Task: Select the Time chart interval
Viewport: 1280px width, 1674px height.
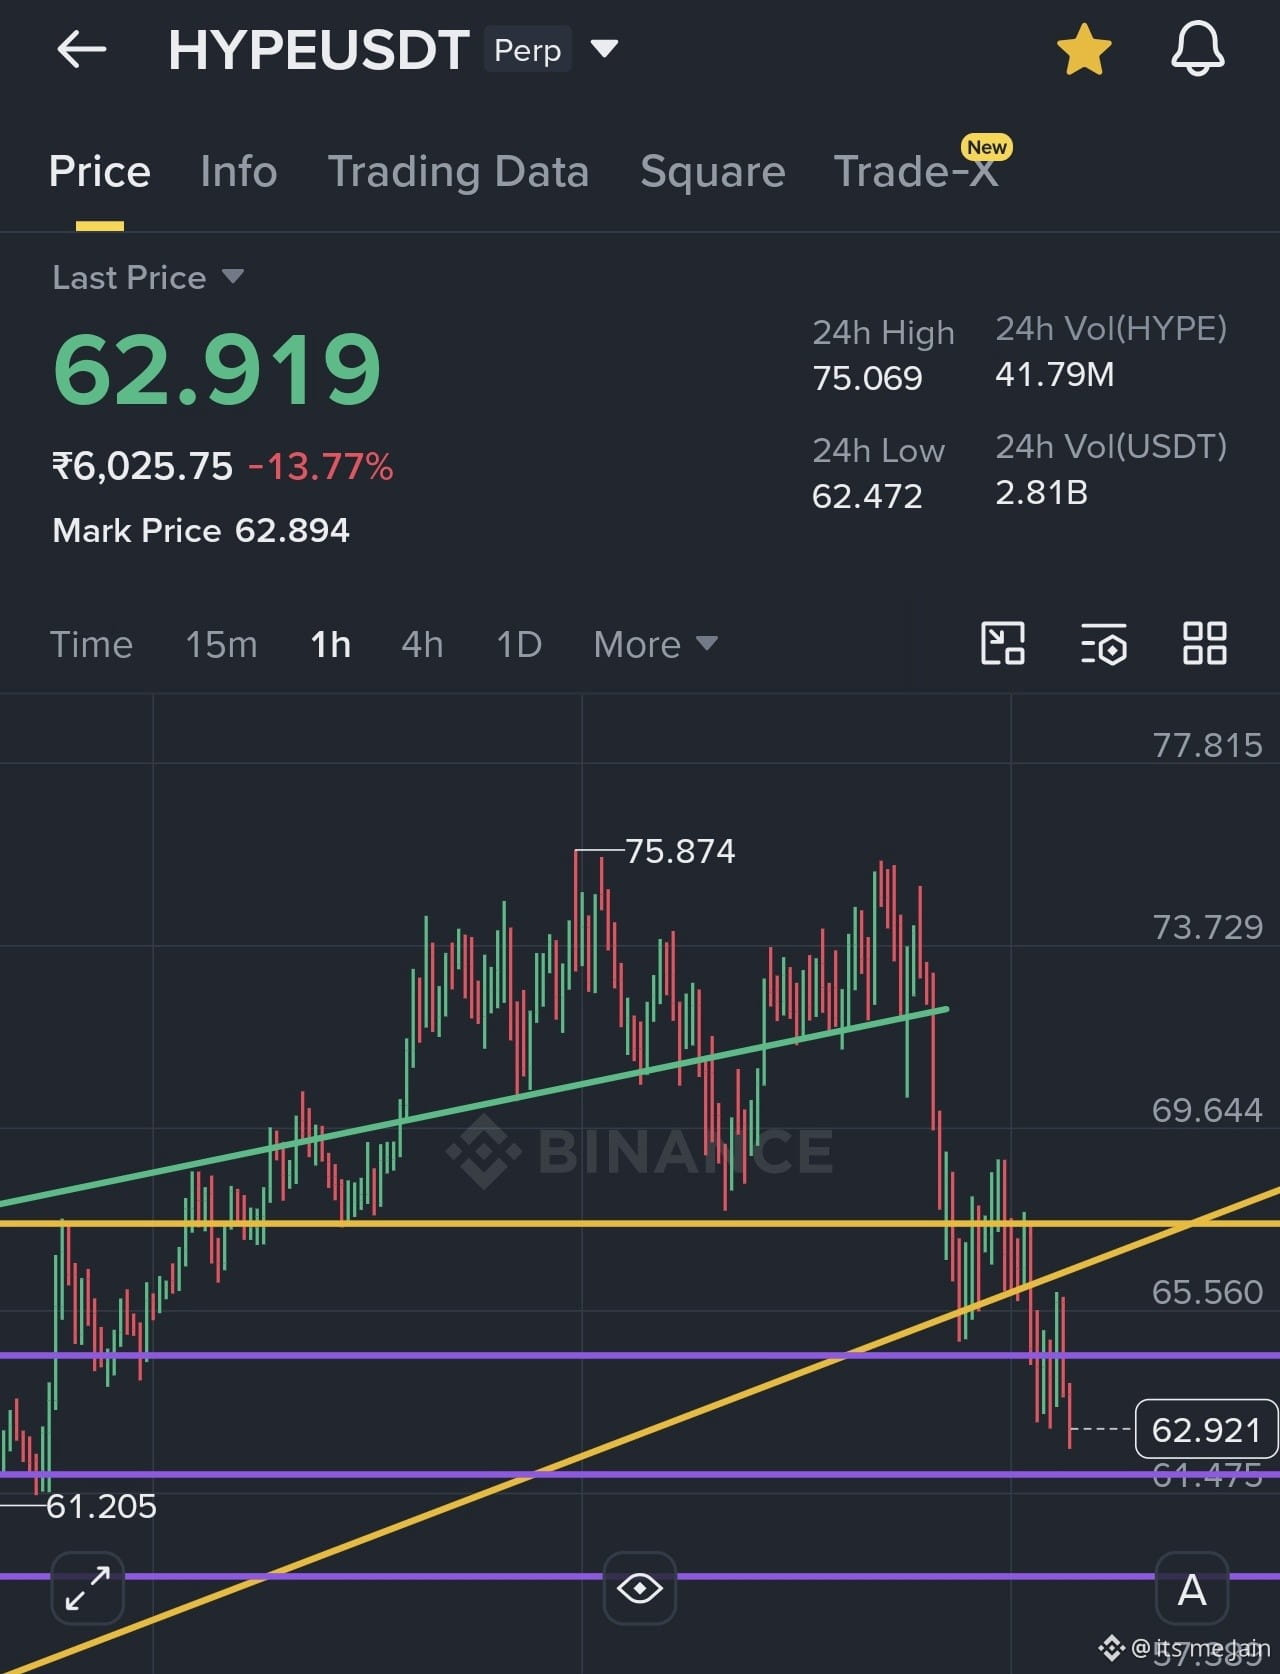Action: (91, 644)
